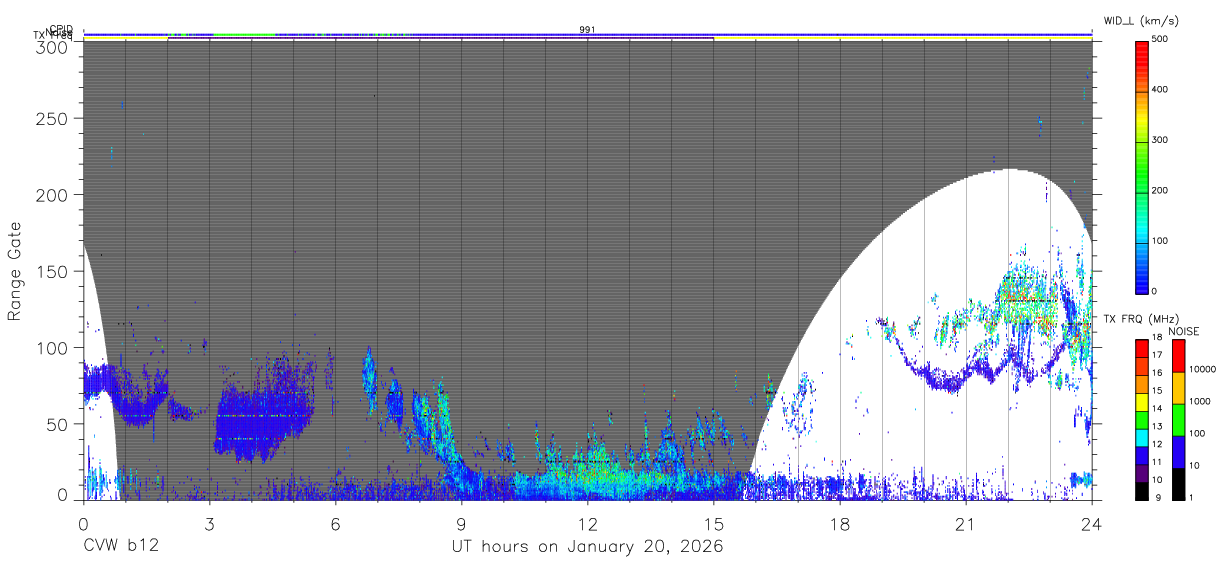Click the 'Range Gate' y-axis label
Image resolution: width=1228 pixels, height=567 pixels.
point(15,273)
